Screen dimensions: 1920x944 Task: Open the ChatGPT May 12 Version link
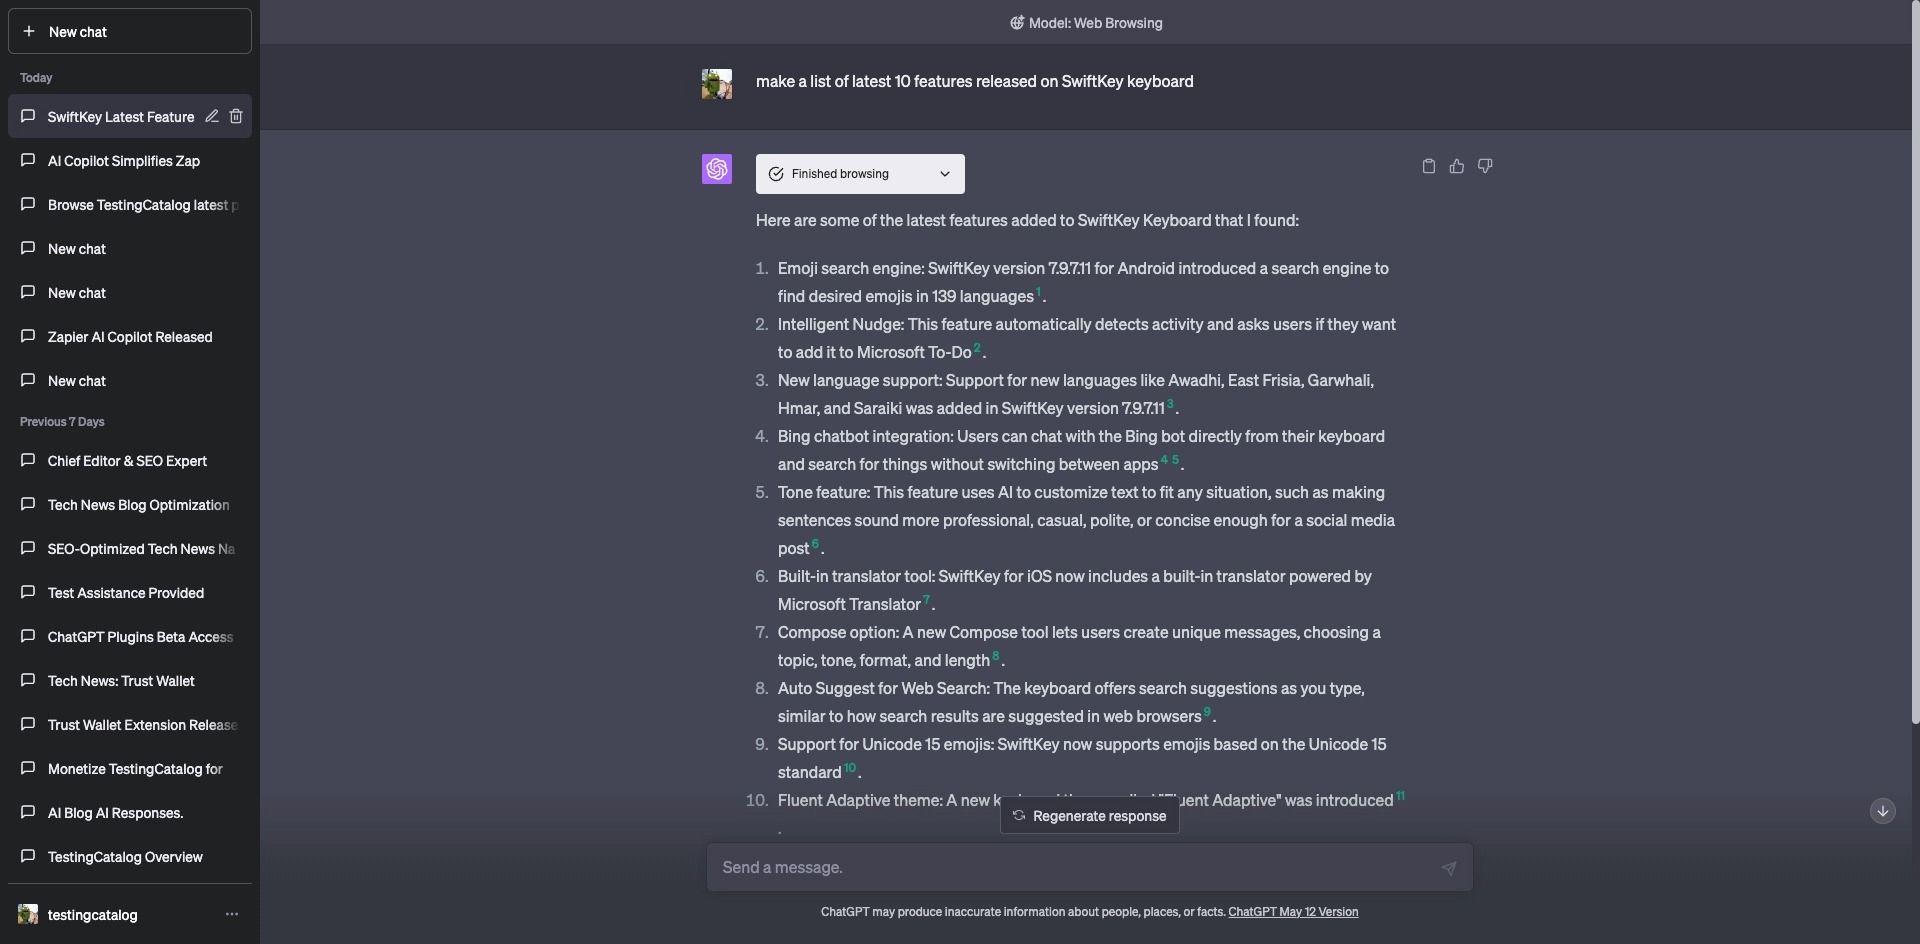coord(1293,912)
